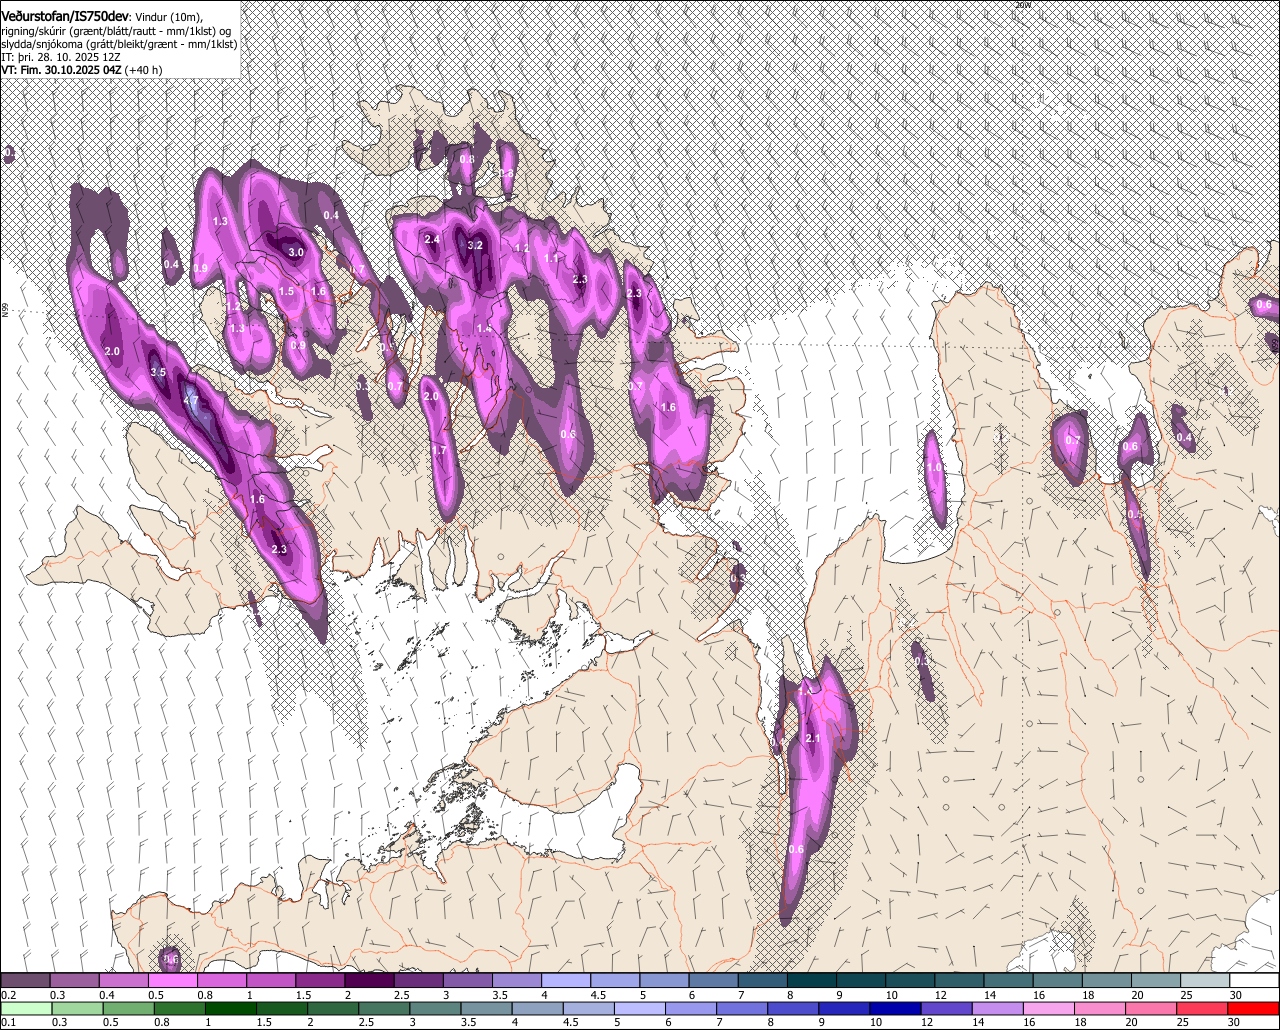This screenshot has height=1030, width=1280.
Task: Select the rain legend swatch starting at 0.1
Action: pos(25,1008)
